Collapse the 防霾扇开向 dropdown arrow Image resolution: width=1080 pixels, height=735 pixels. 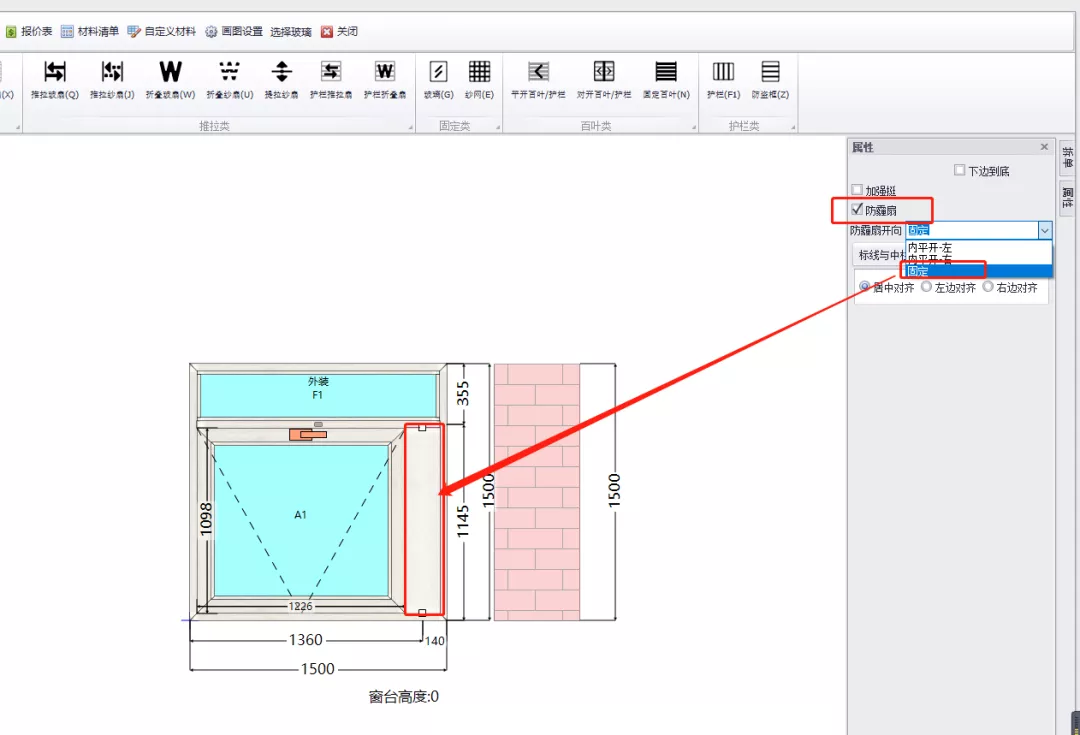(x=1044, y=230)
